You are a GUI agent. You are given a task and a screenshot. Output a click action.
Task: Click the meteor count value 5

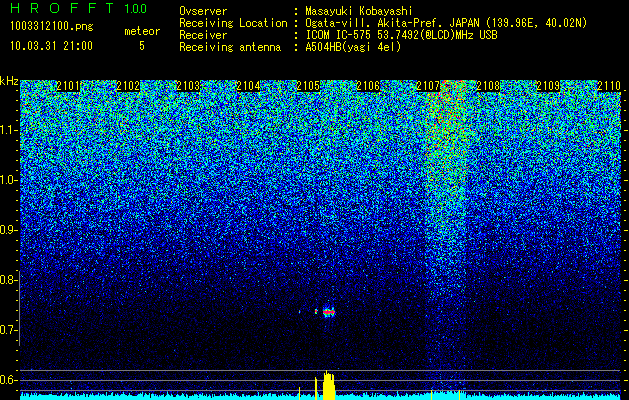142,46
